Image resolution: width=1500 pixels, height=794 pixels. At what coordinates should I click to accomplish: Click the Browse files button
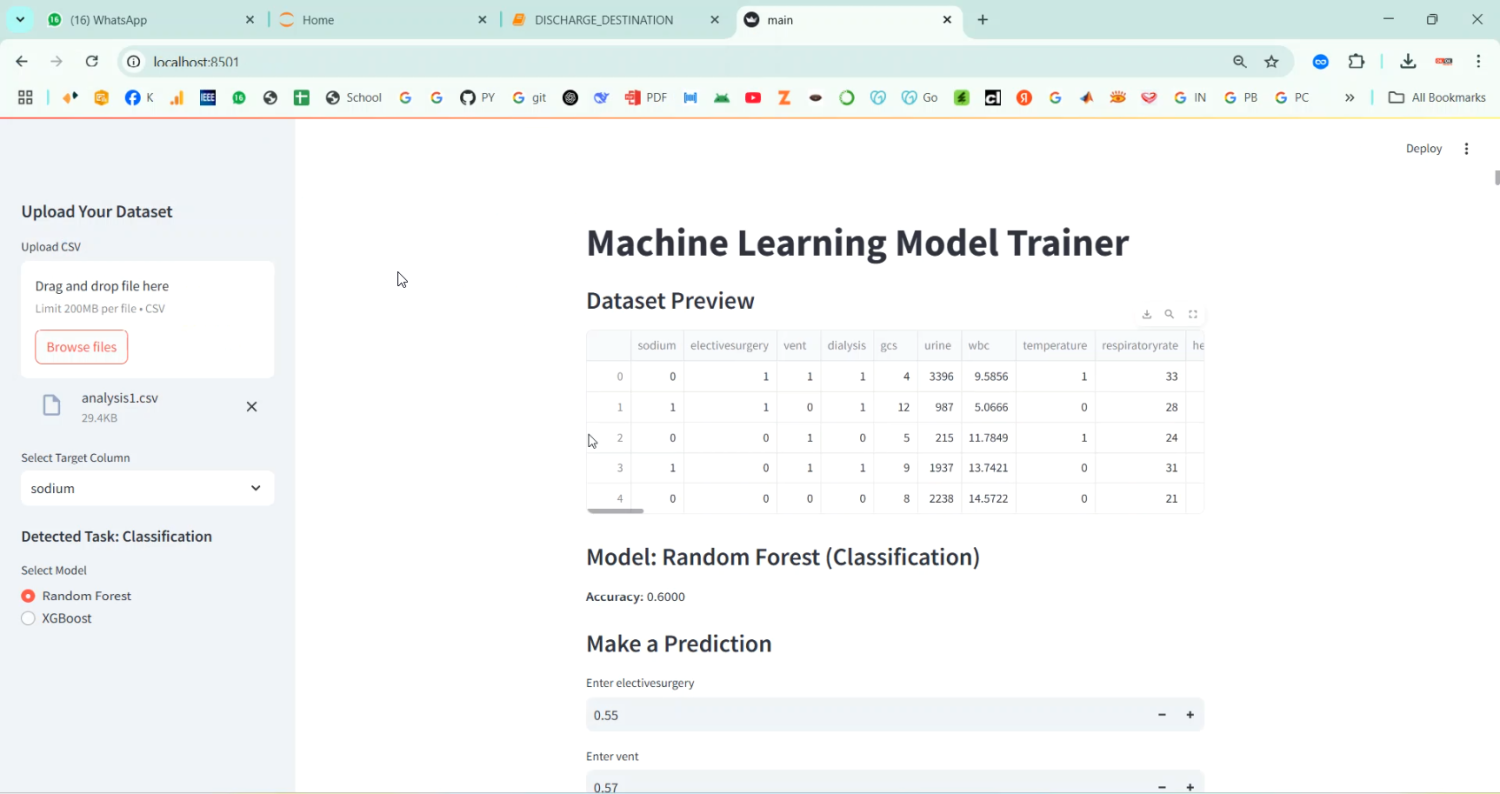pos(81,347)
